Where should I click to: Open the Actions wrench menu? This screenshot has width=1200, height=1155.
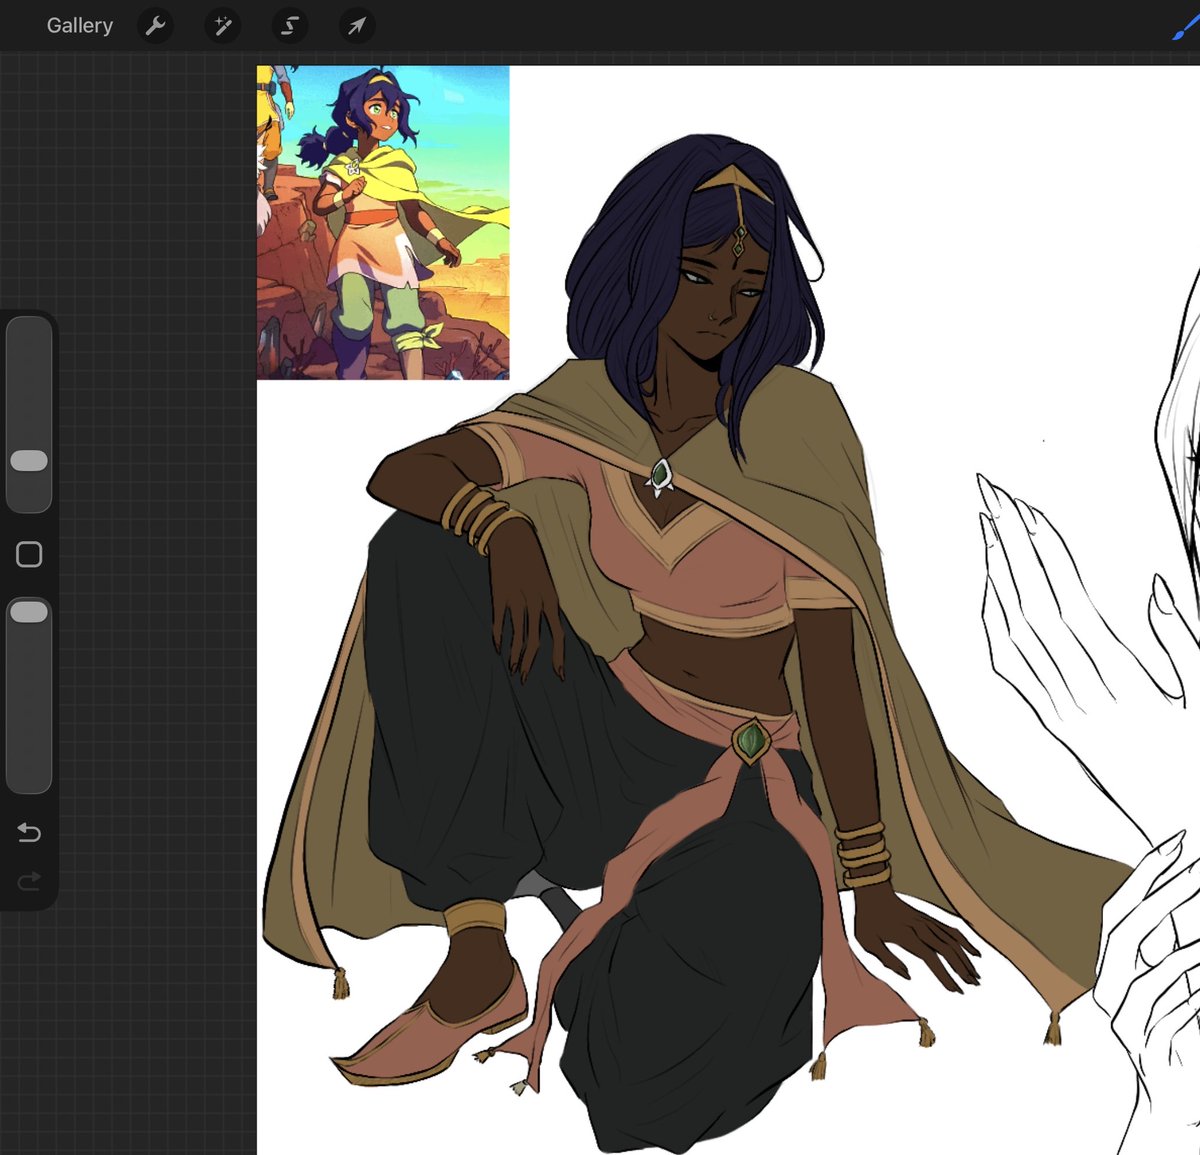point(155,26)
